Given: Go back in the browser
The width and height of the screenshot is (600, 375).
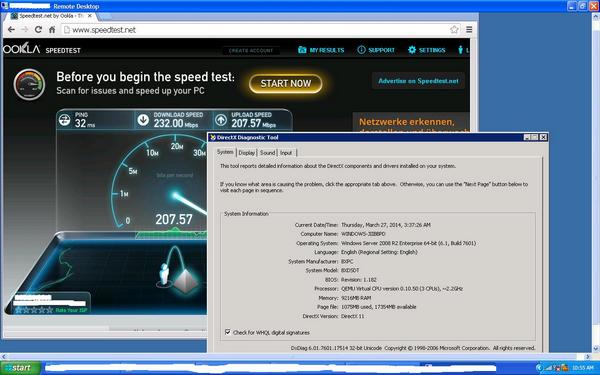Looking at the screenshot, I should pyautogui.click(x=11, y=29).
